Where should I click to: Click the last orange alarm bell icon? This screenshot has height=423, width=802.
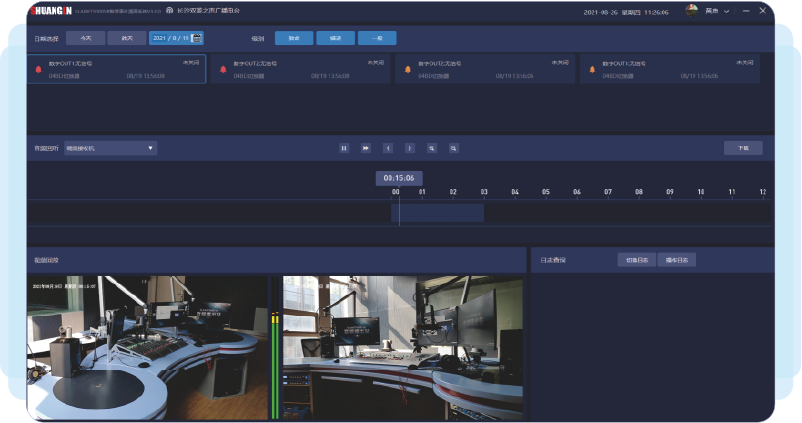(x=592, y=70)
